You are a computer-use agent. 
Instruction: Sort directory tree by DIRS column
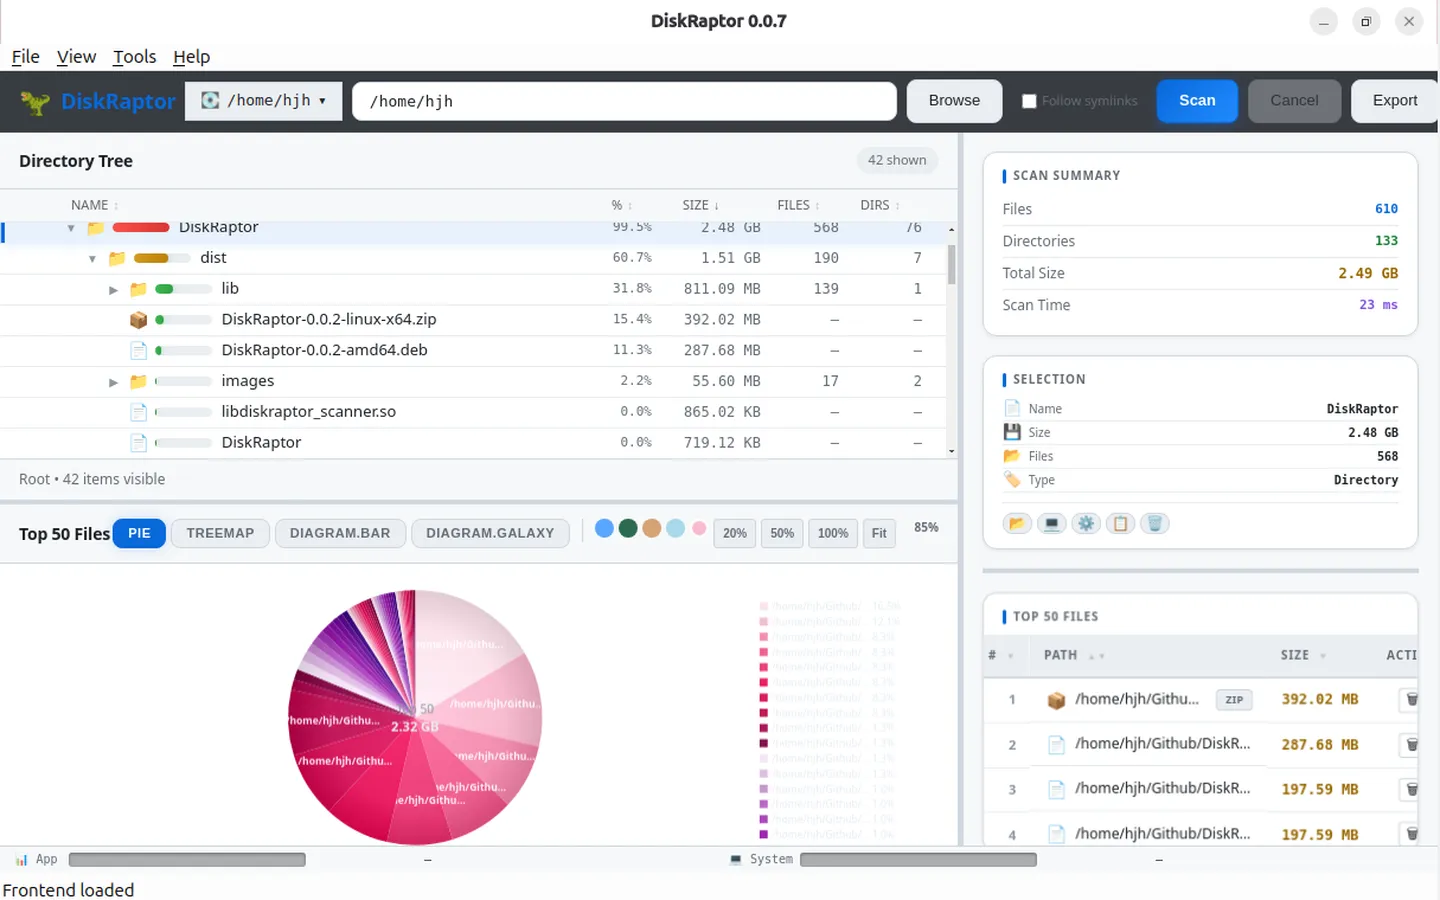click(x=879, y=205)
